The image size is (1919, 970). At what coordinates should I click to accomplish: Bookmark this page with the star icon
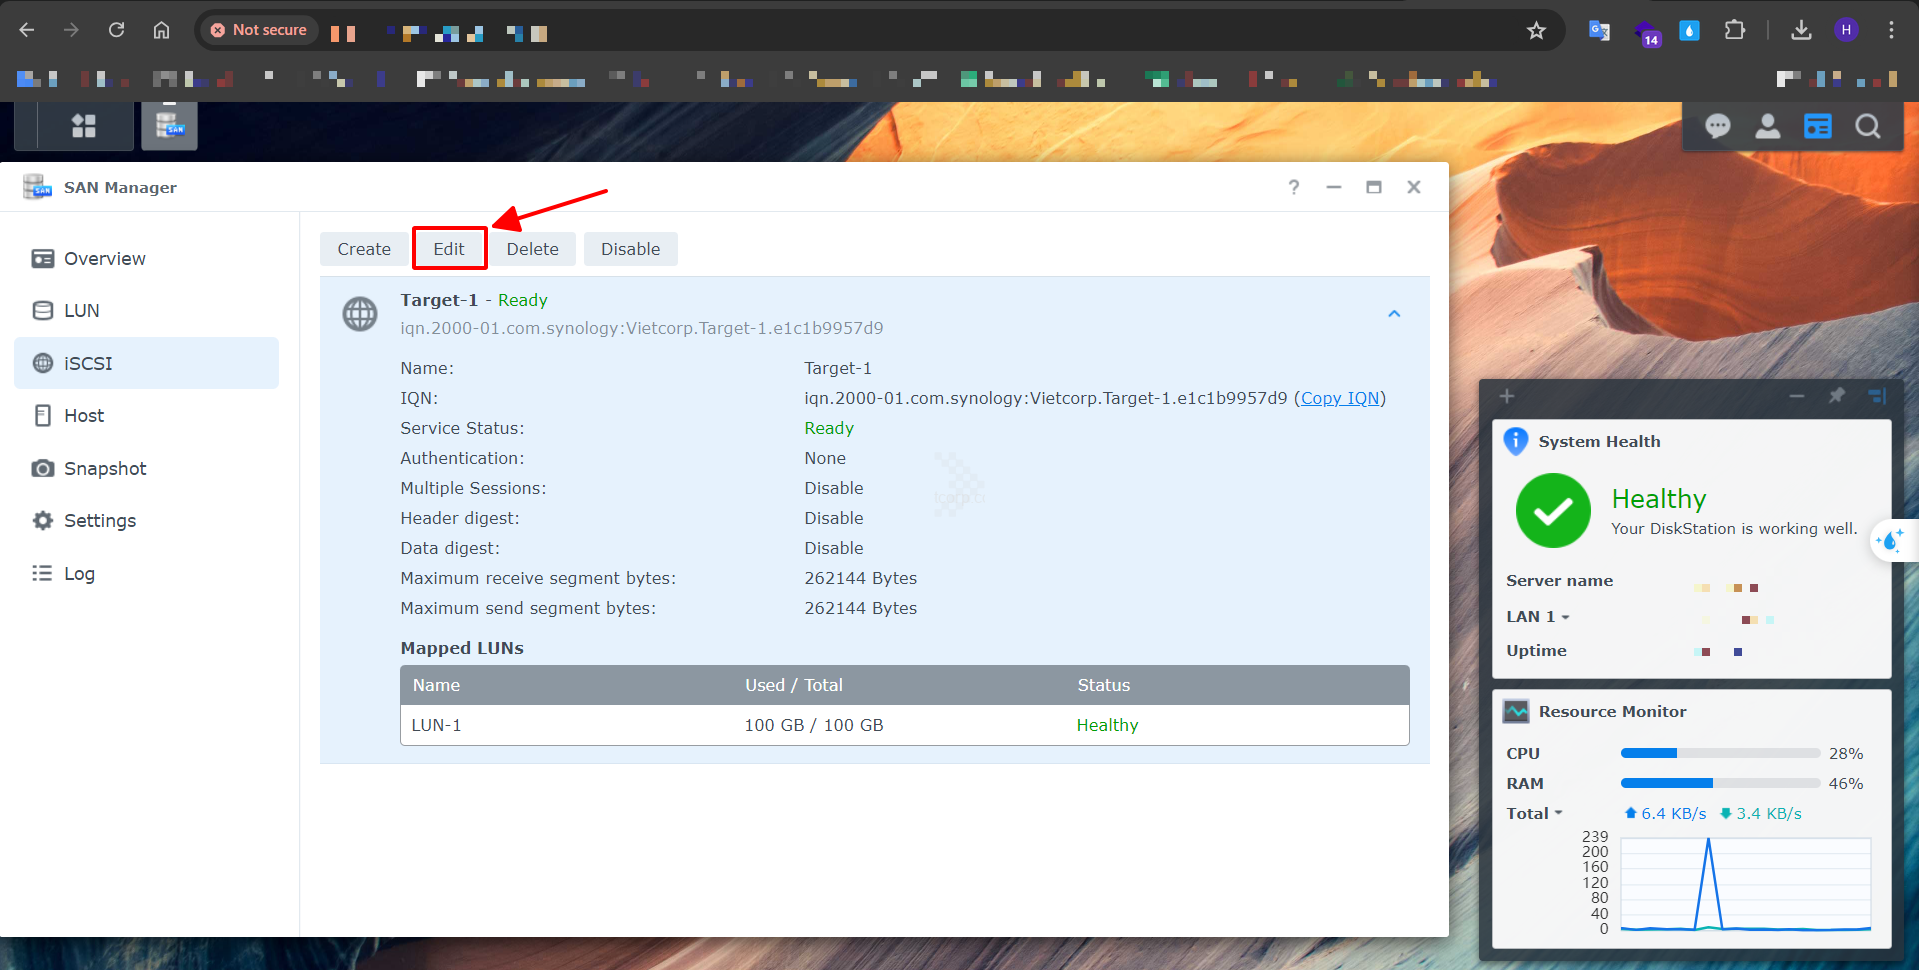[x=1536, y=30]
